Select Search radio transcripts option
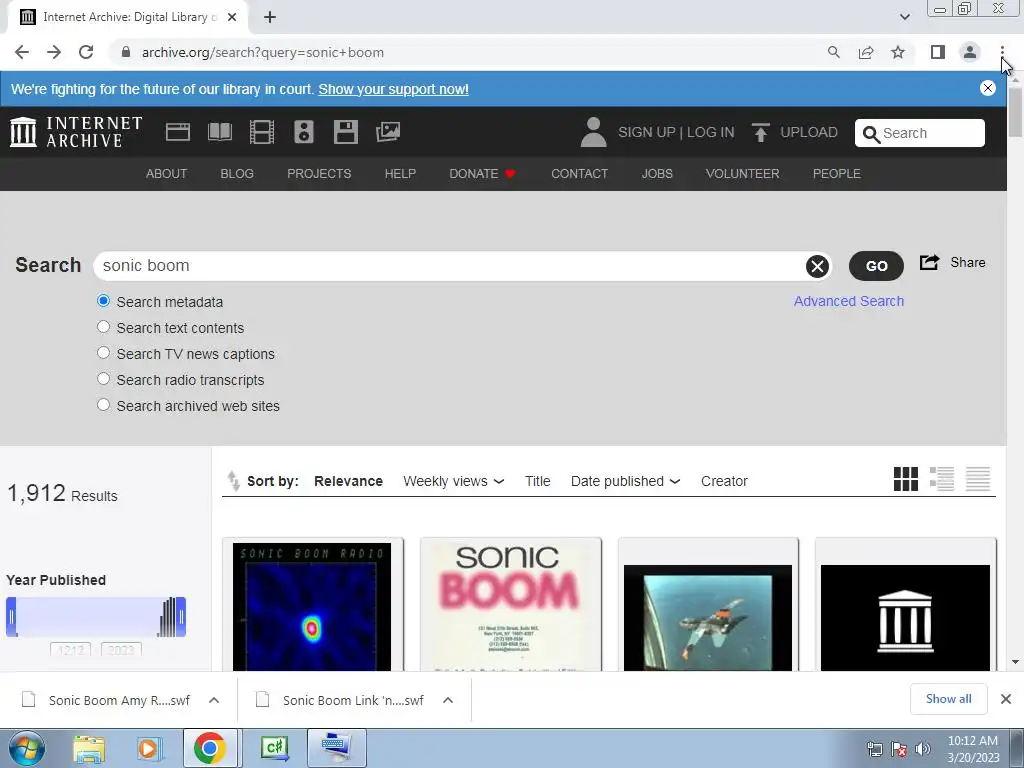 (x=103, y=379)
